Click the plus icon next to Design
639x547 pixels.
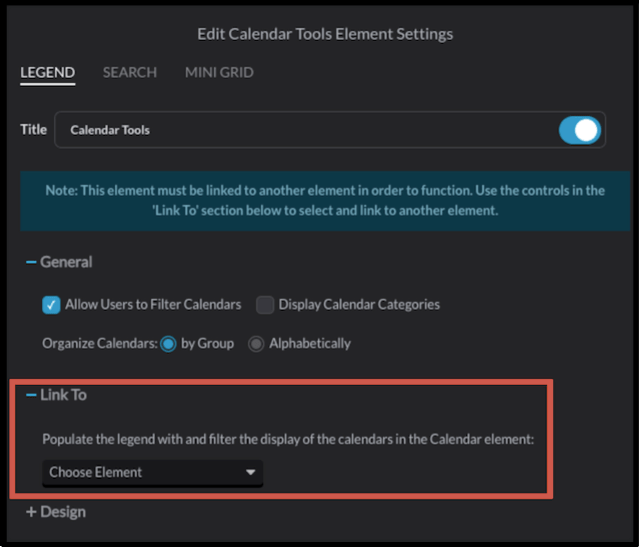(x=31, y=512)
